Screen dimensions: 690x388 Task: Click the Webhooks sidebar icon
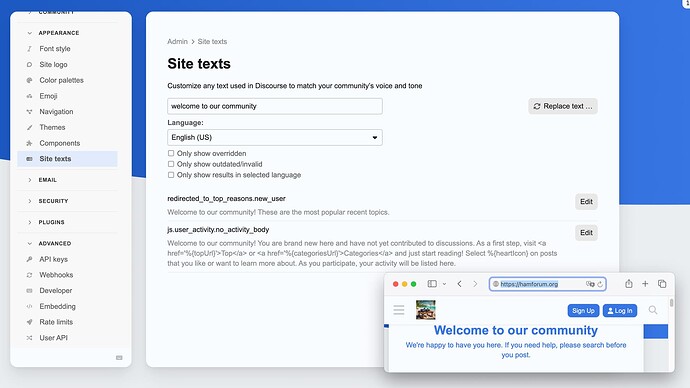29,275
